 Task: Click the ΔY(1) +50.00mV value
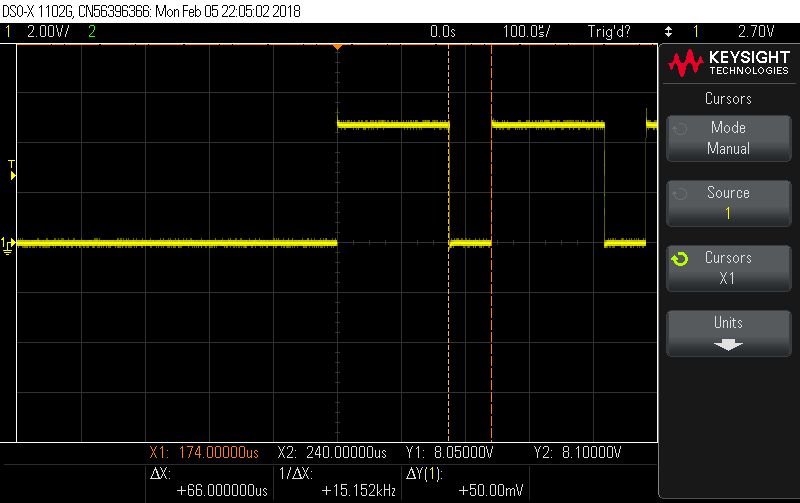(x=491, y=490)
